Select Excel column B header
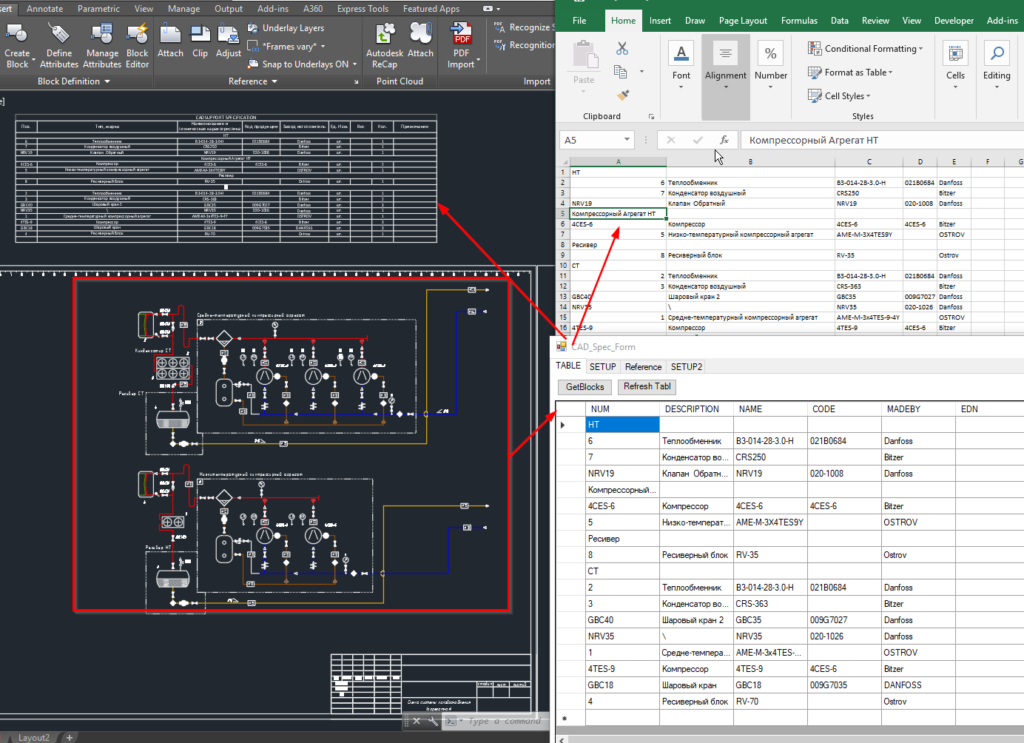The height and width of the screenshot is (743, 1024). click(750, 161)
